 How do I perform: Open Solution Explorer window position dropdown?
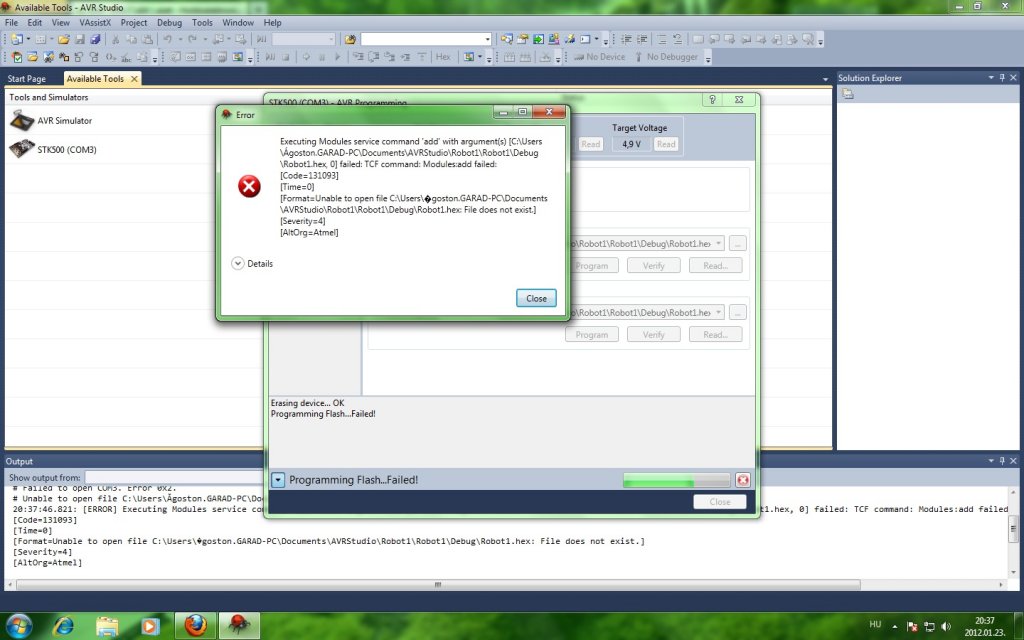point(991,78)
